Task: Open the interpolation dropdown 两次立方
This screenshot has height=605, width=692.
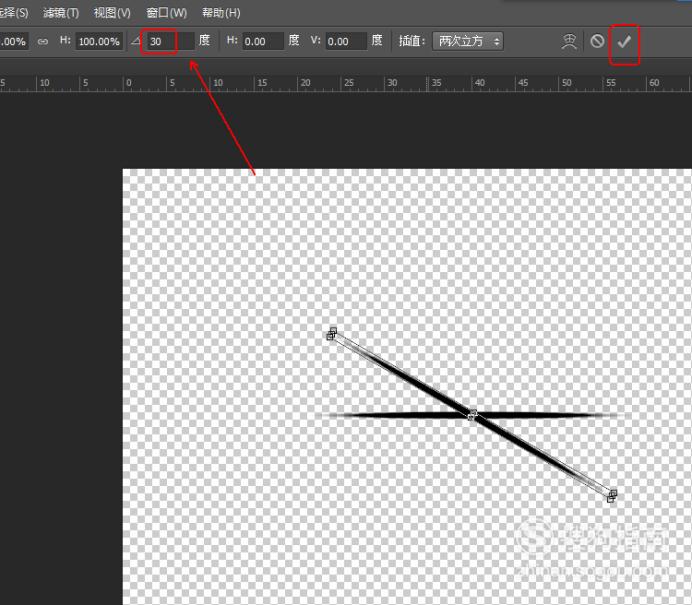Action: 467,41
